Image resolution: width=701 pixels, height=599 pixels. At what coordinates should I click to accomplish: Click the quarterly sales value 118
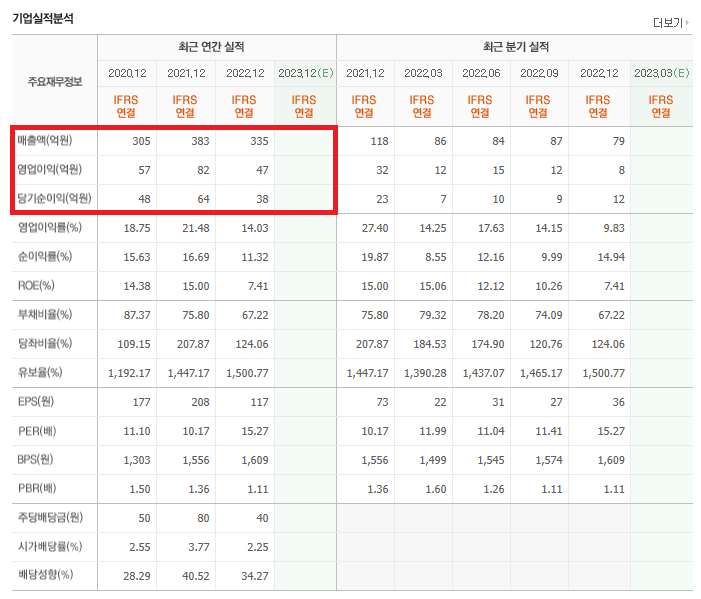380,141
